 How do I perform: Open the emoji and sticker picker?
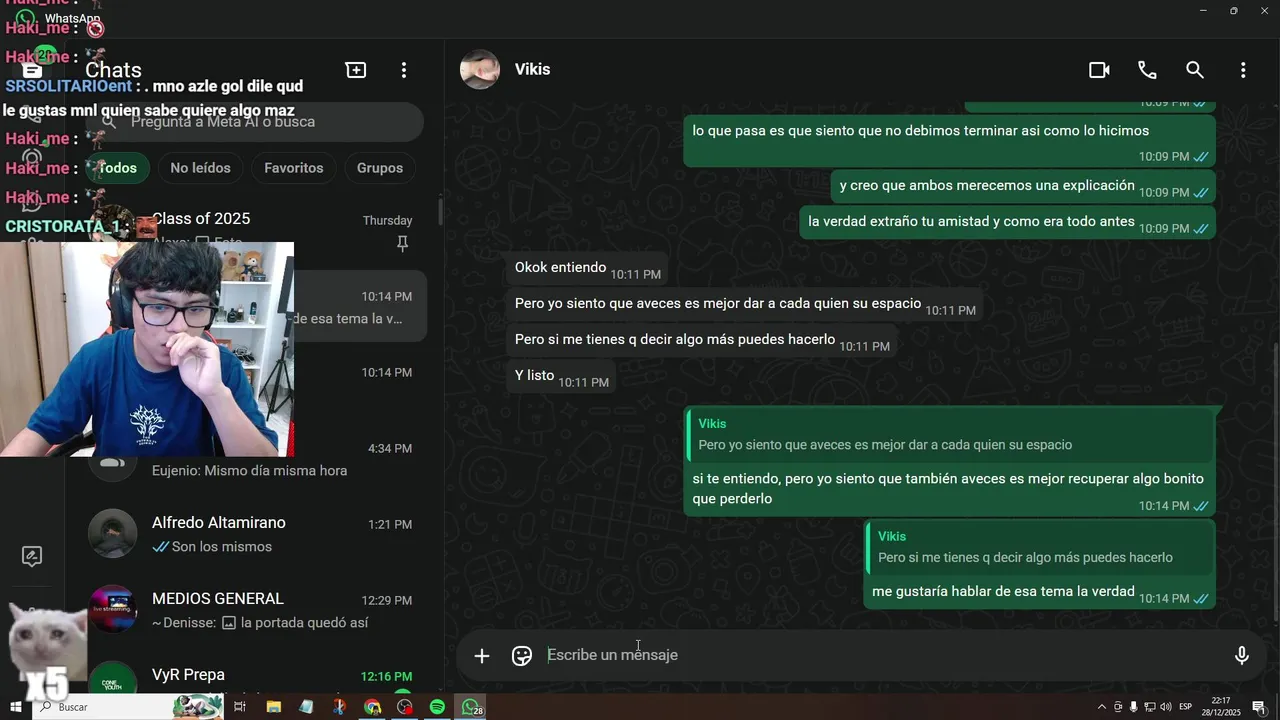(x=522, y=655)
